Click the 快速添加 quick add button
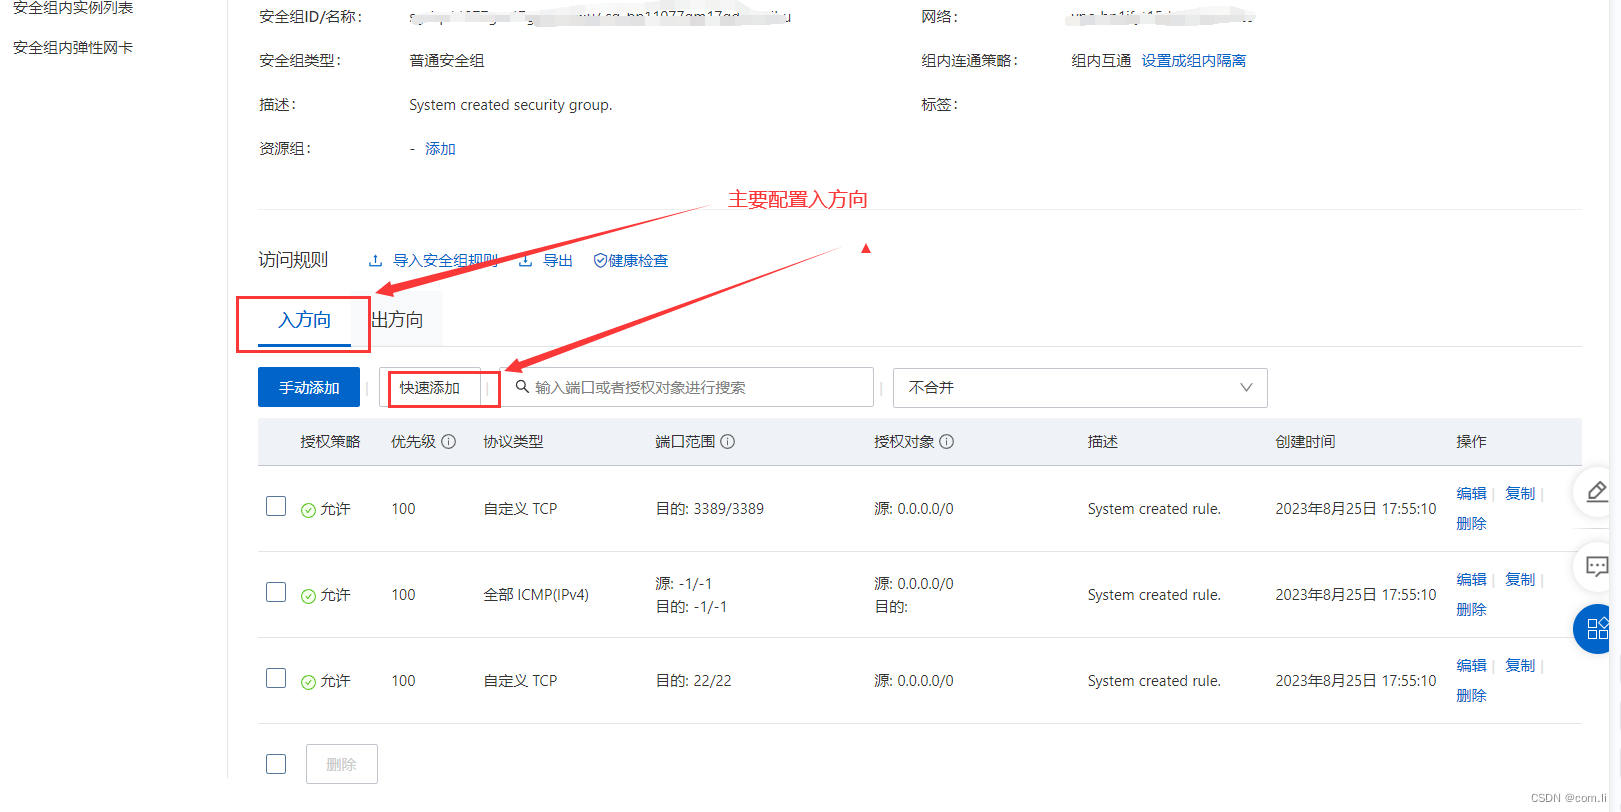 tap(430, 387)
